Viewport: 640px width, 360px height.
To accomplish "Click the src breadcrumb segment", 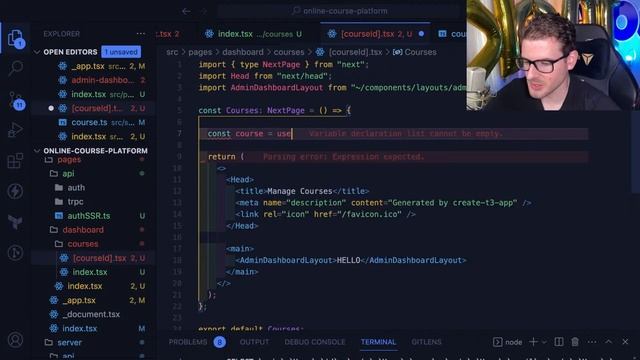I will click(x=172, y=52).
